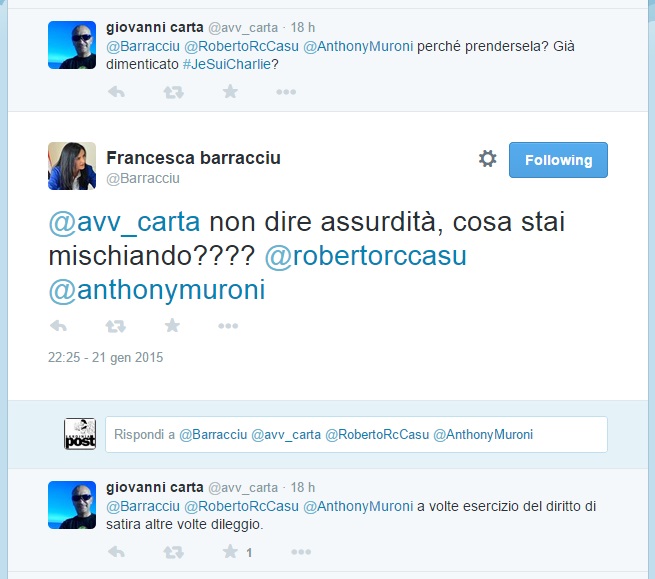Open Francesca barracciu's profile picture

click(72, 166)
